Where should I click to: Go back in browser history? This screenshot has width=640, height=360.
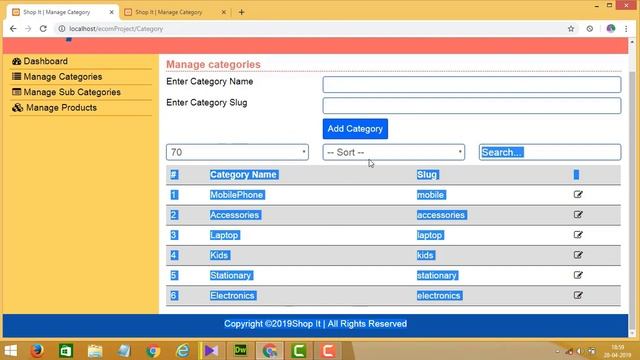(x=13, y=29)
